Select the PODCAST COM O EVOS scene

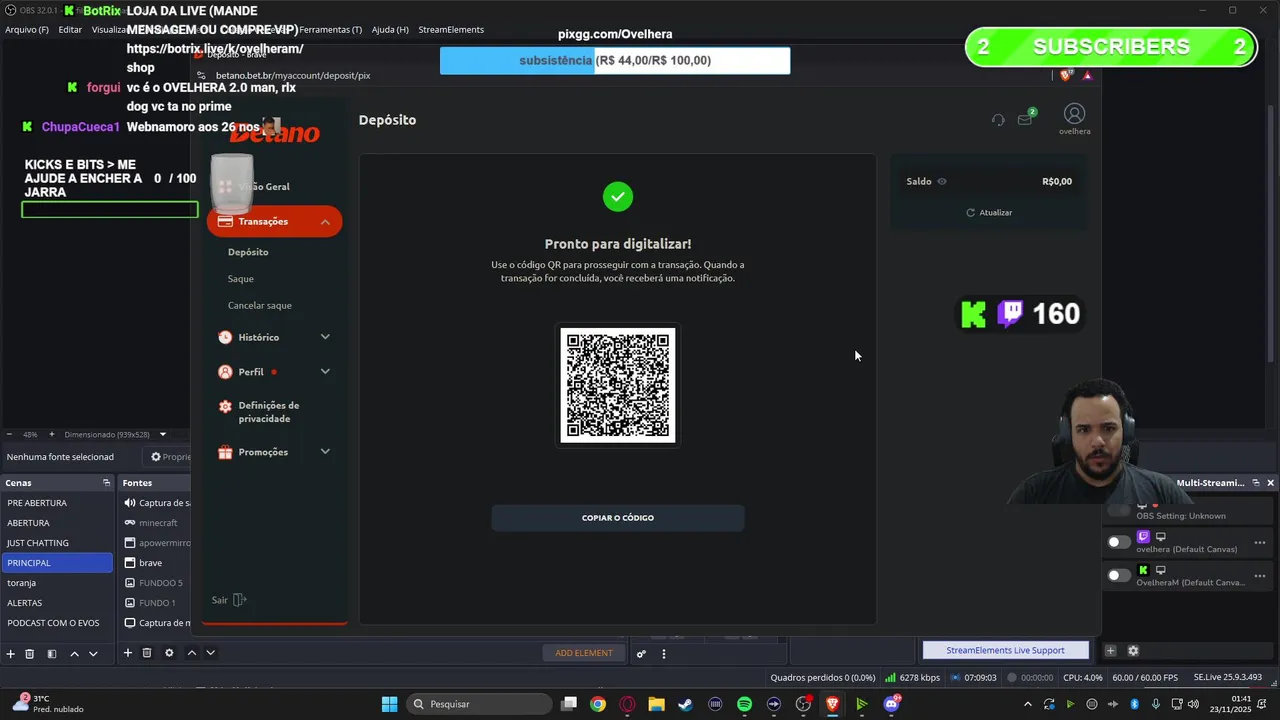click(57, 623)
